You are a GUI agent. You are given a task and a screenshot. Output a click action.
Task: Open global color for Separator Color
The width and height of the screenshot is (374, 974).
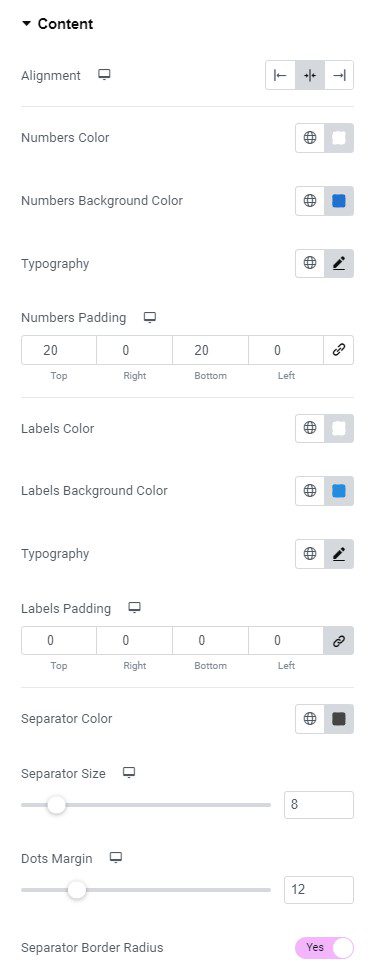[309, 719]
